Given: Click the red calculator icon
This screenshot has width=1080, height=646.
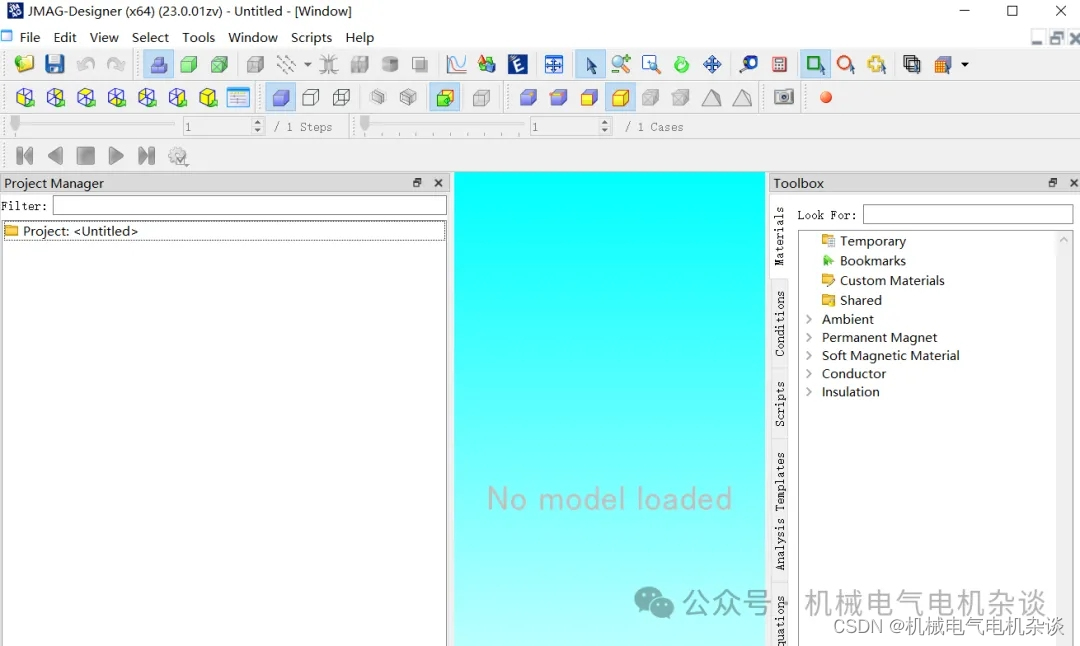Looking at the screenshot, I should (779, 65).
